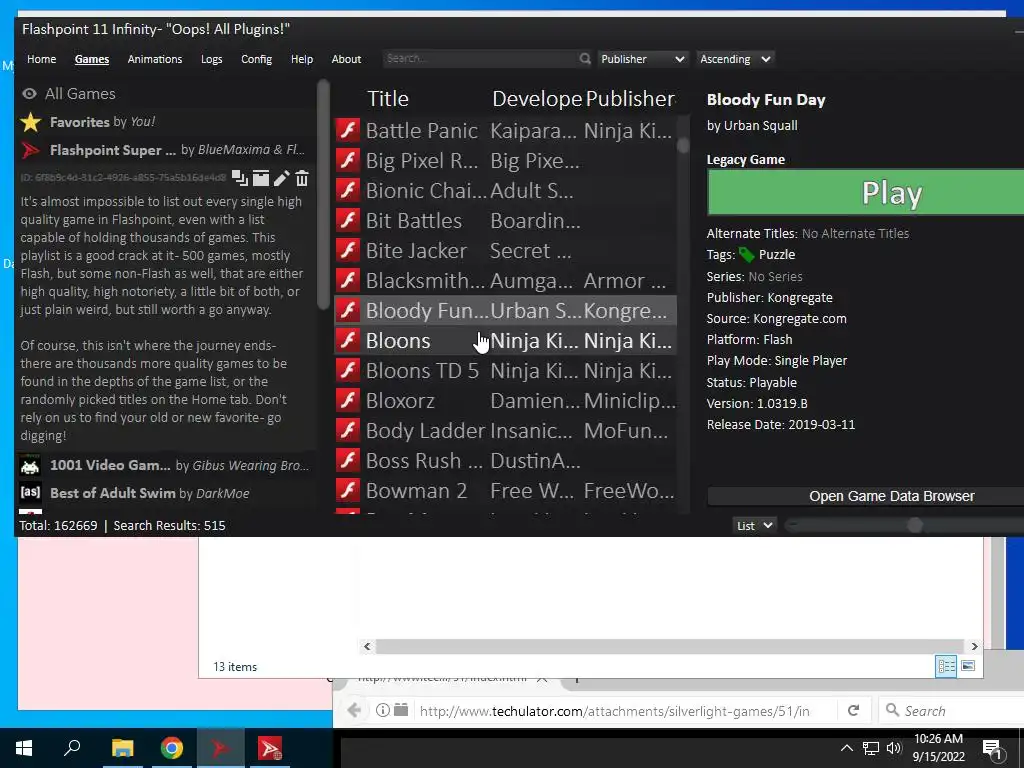The height and width of the screenshot is (768, 1024).
Task: Click the Publisher column header
Action: coord(630,99)
